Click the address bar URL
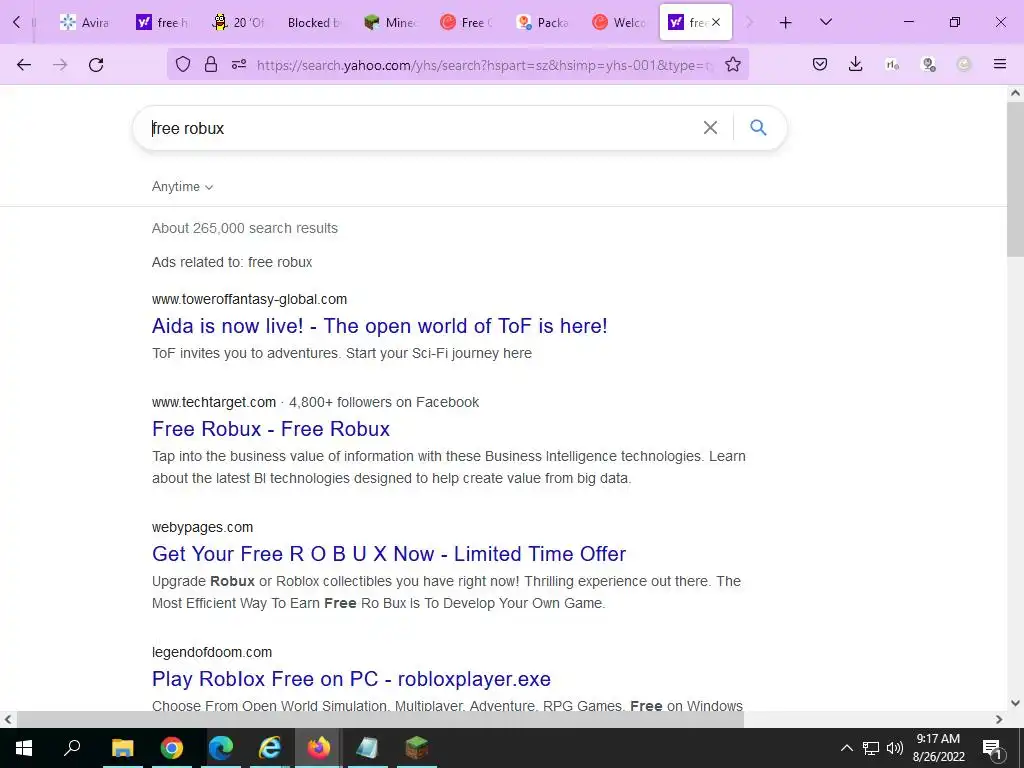 coord(485,65)
